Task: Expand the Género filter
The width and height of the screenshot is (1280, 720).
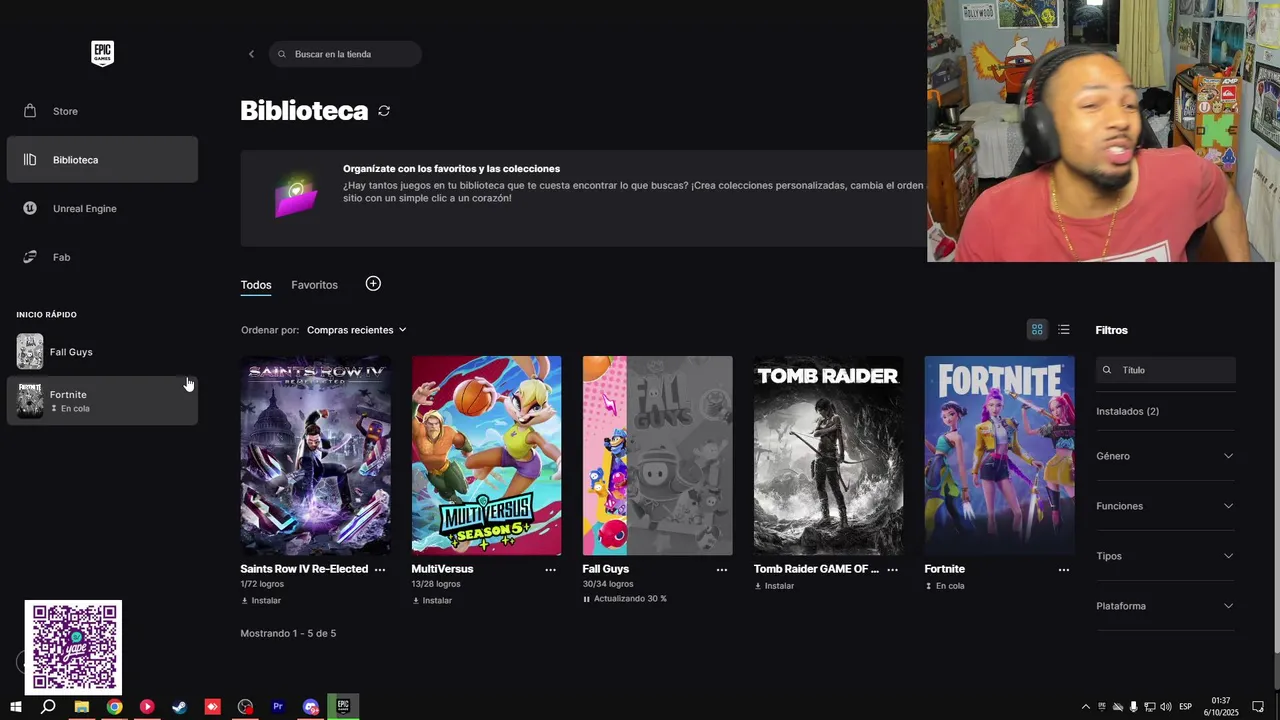Action: 1165,456
